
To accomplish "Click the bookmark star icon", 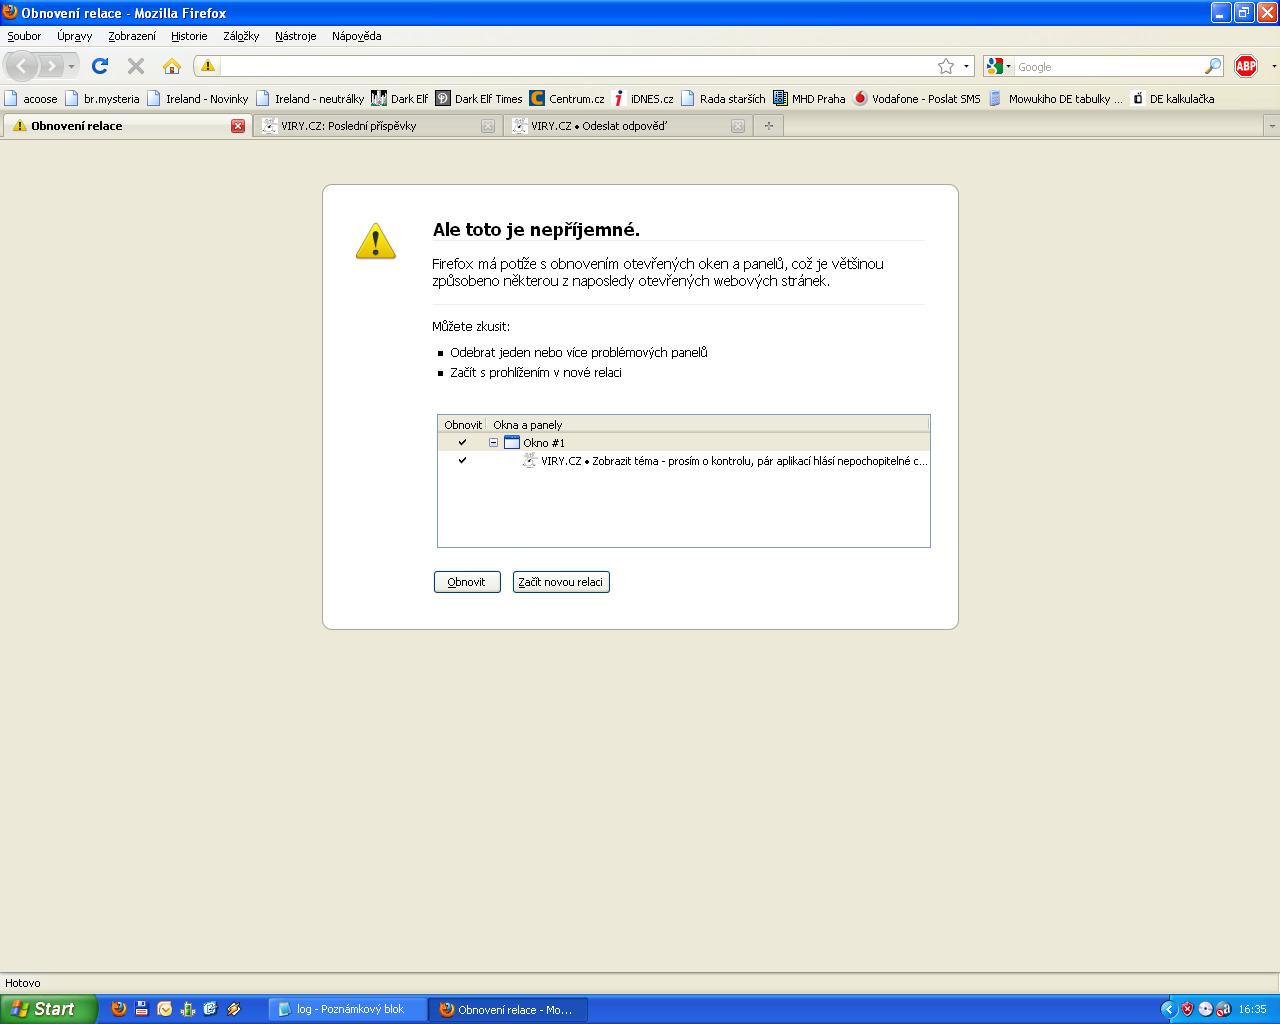I will tap(946, 66).
